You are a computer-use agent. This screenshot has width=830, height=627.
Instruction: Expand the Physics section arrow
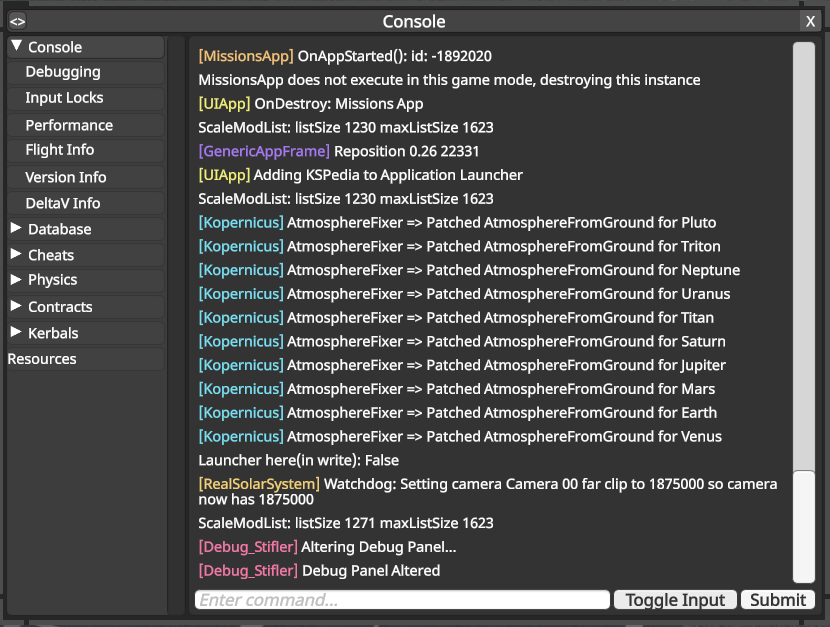click(16, 279)
